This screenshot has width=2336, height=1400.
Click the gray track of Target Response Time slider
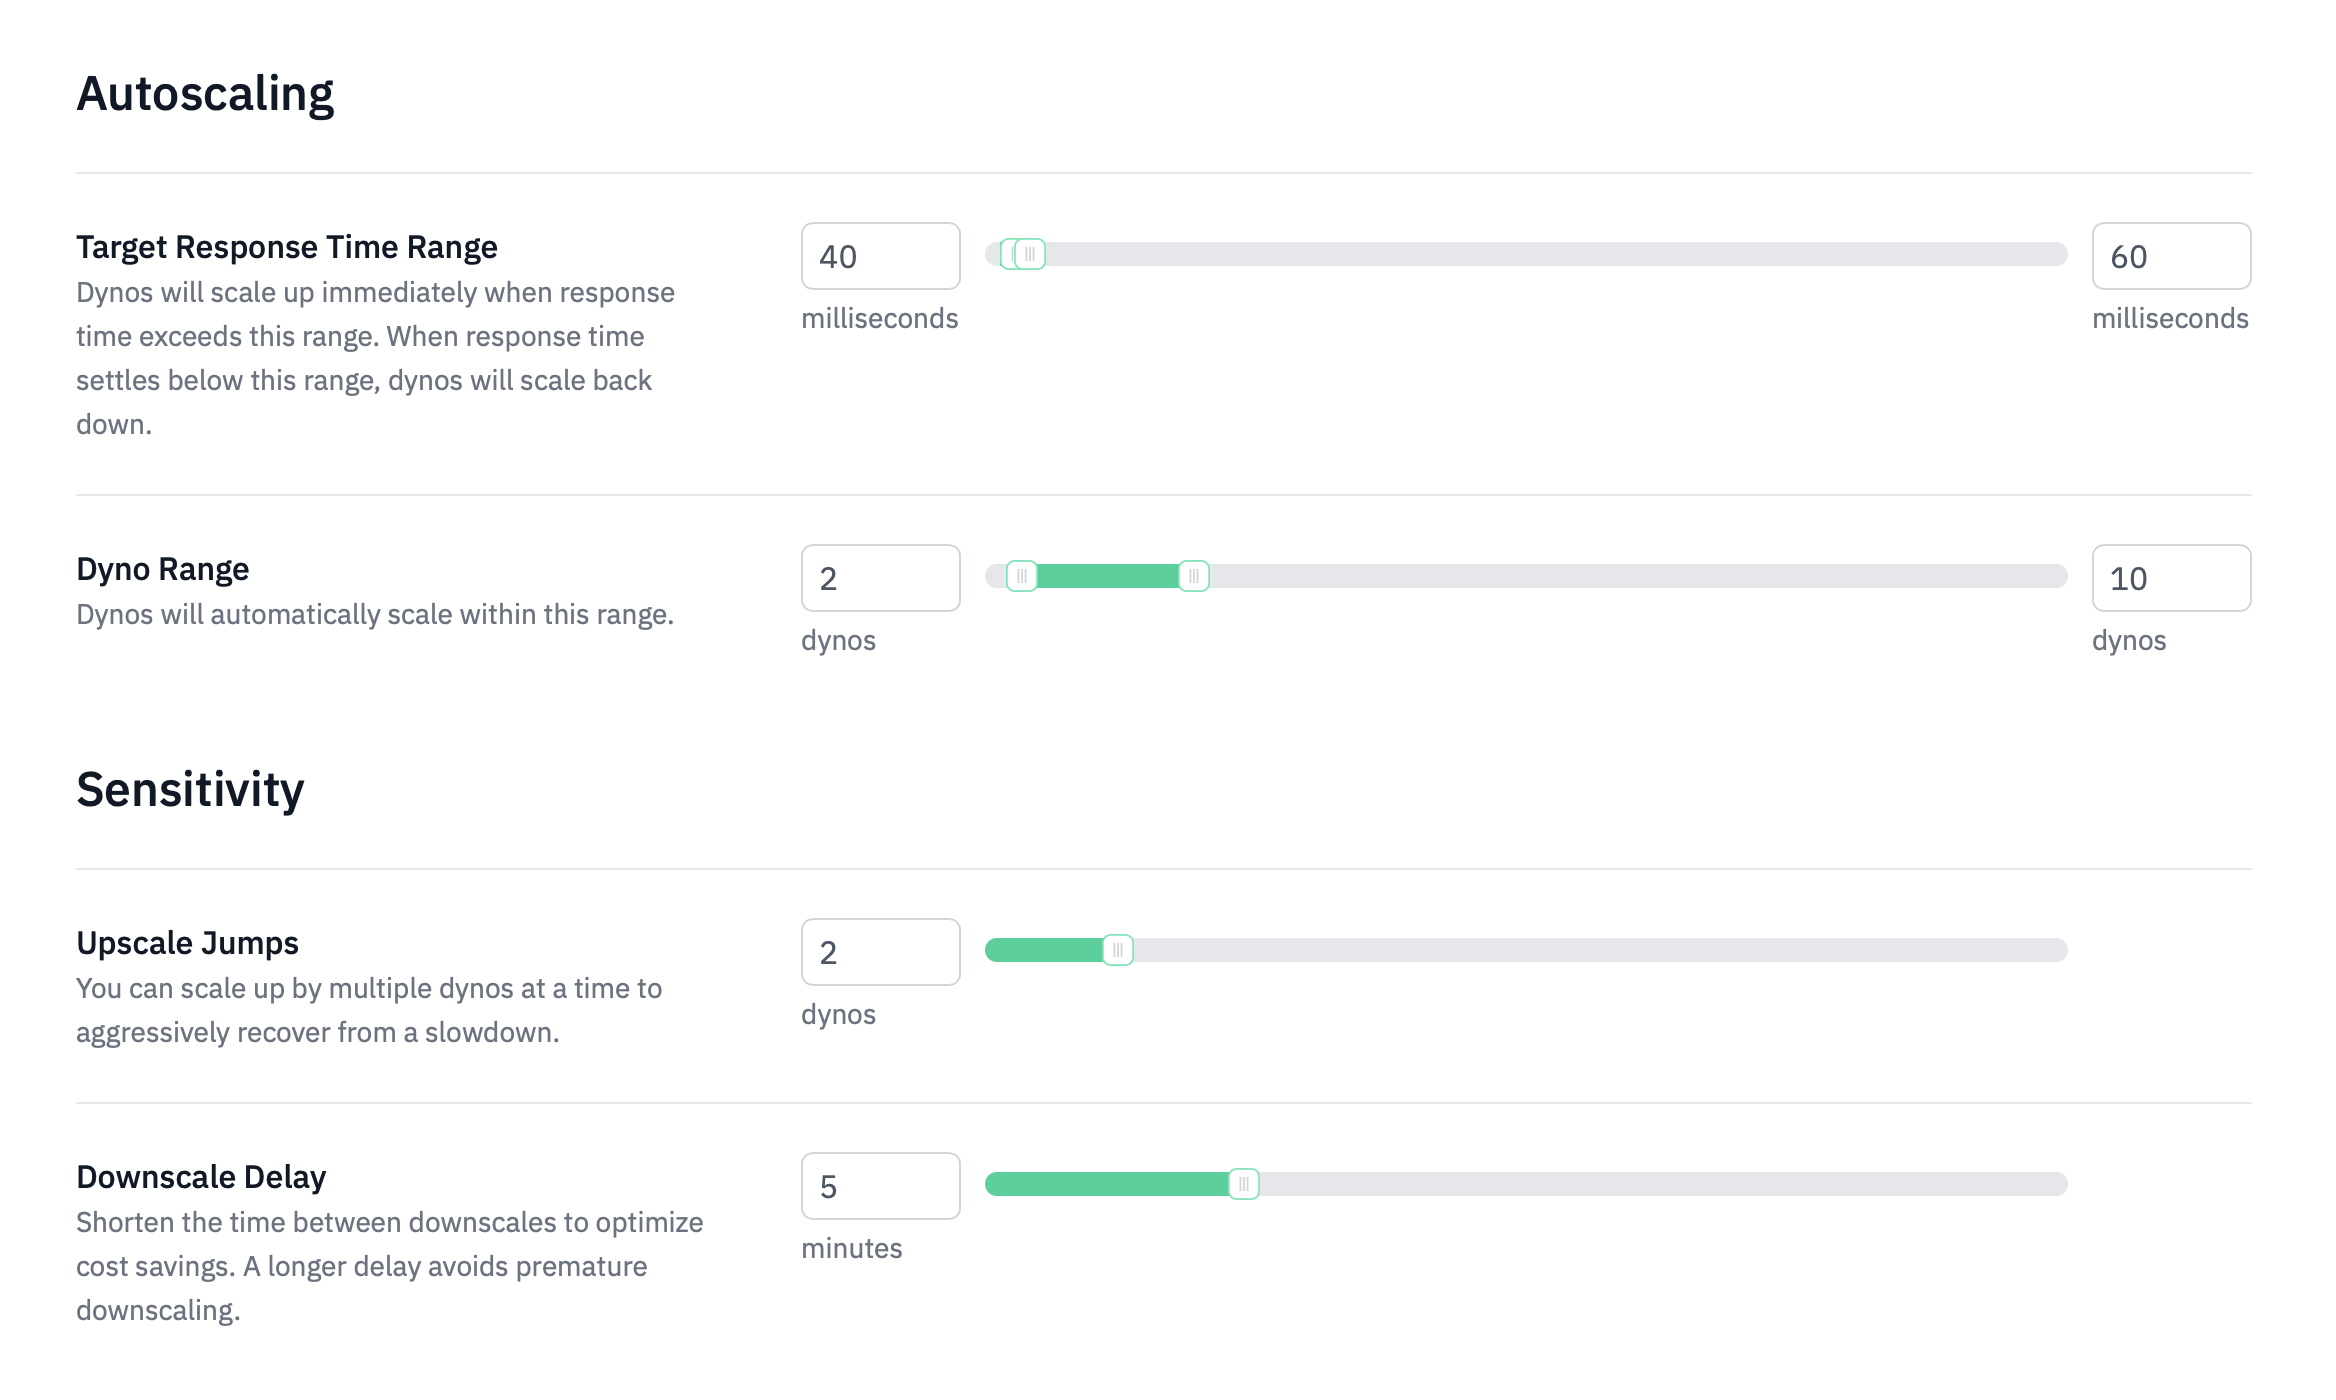(1550, 254)
